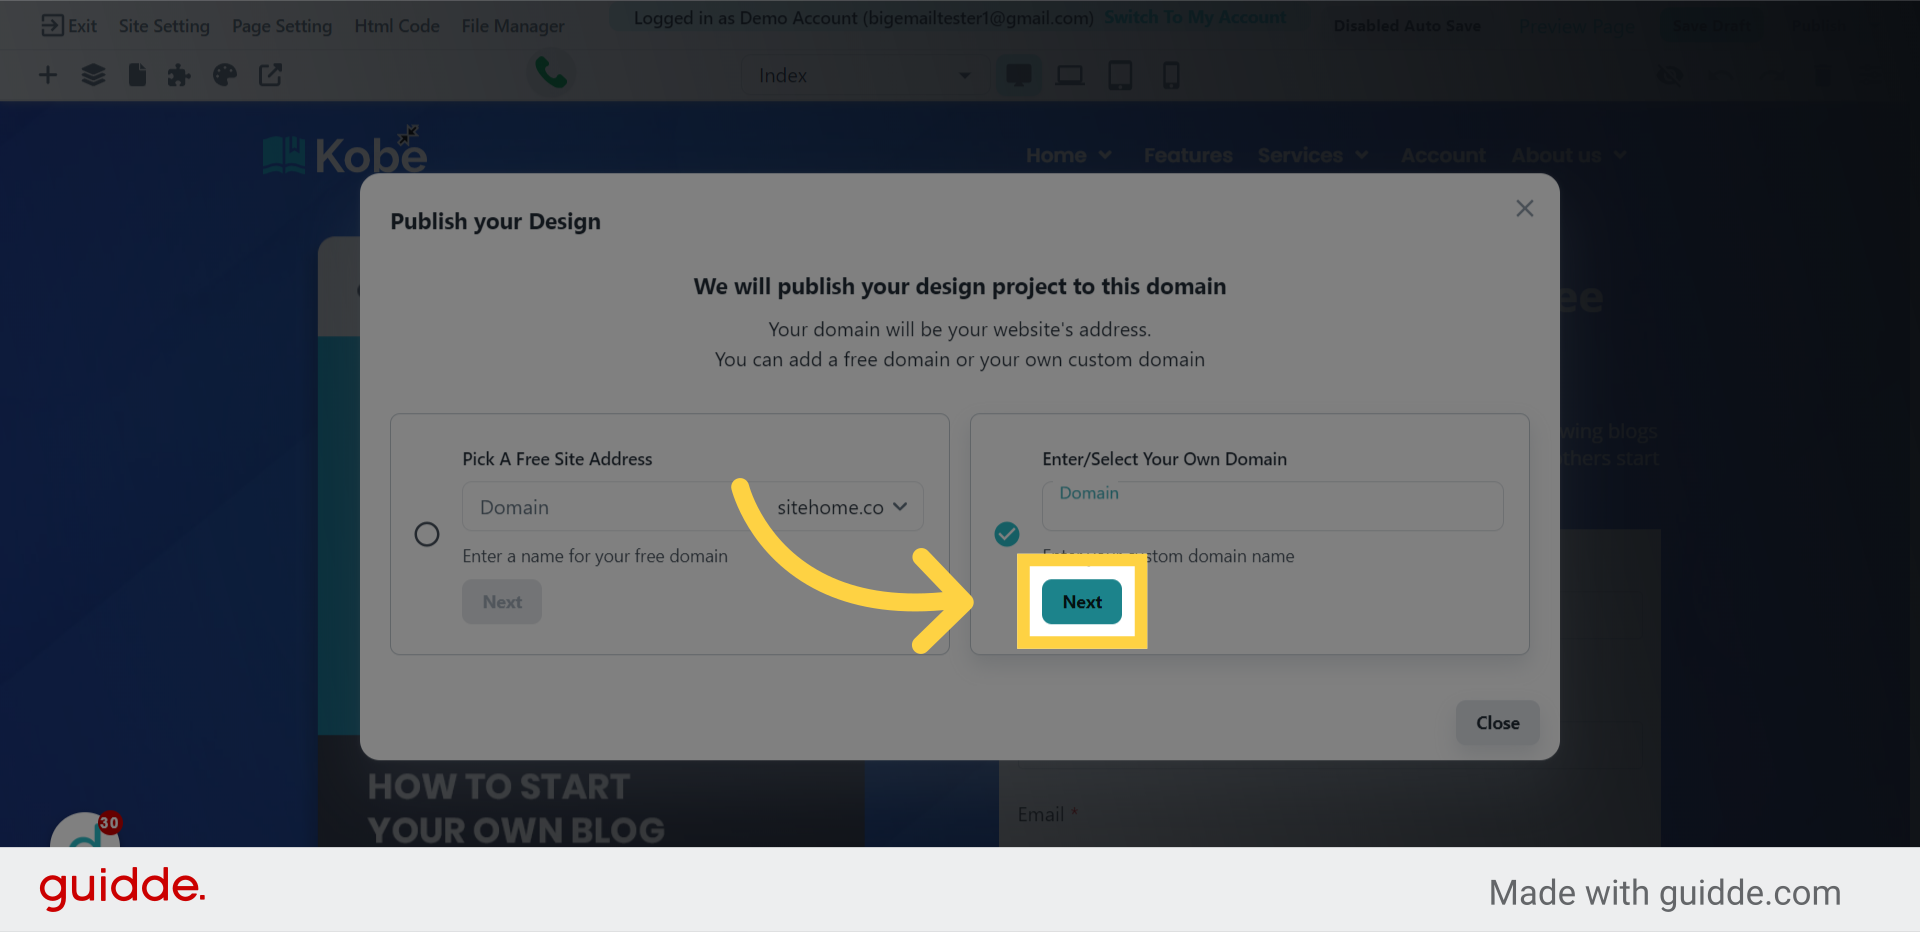The height and width of the screenshot is (932, 1920).
Task: Open the layers stack icon
Action: [x=93, y=75]
